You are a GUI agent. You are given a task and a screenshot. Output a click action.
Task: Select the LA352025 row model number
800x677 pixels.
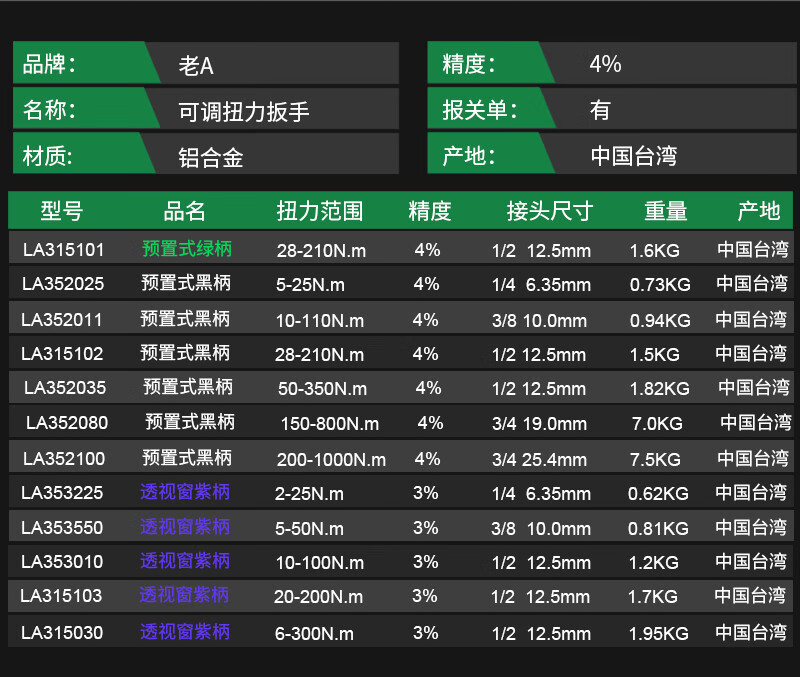click(x=63, y=284)
